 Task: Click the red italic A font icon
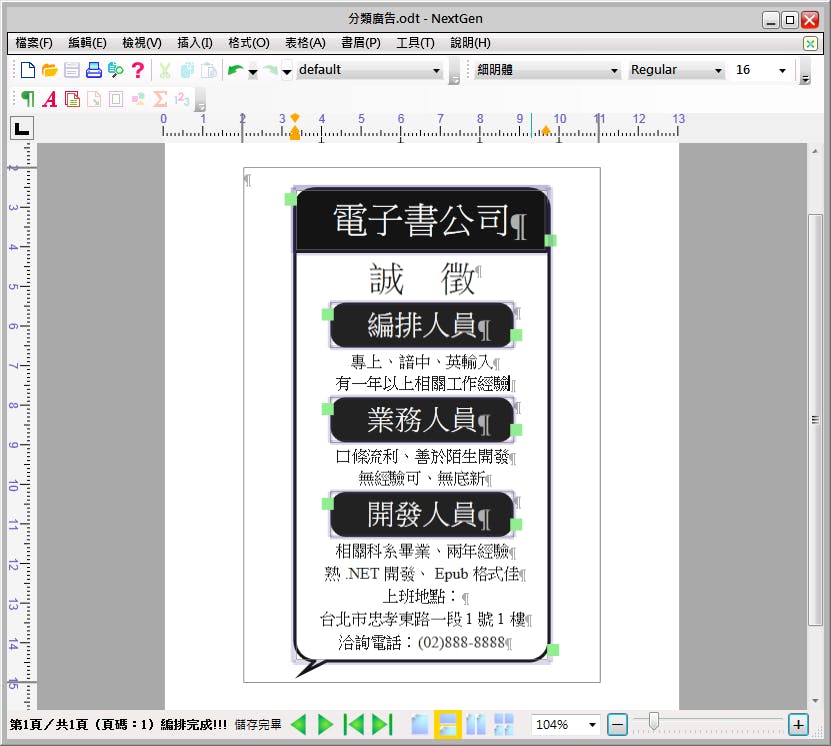click(x=49, y=99)
